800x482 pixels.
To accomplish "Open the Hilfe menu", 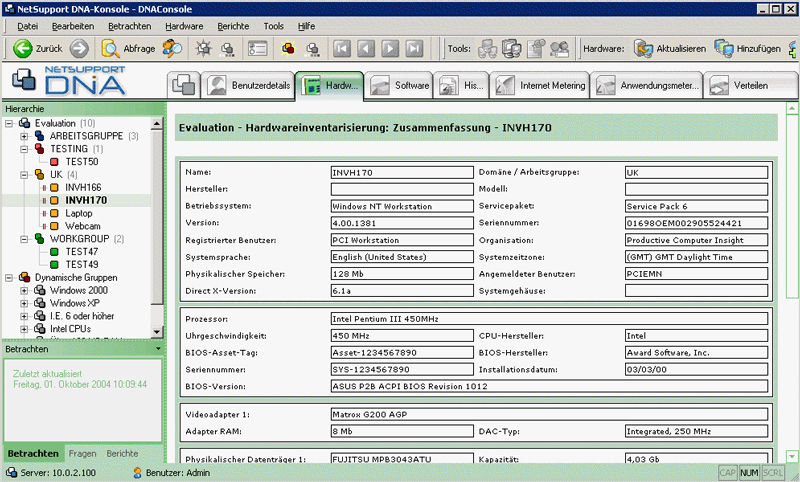I will (x=306, y=26).
